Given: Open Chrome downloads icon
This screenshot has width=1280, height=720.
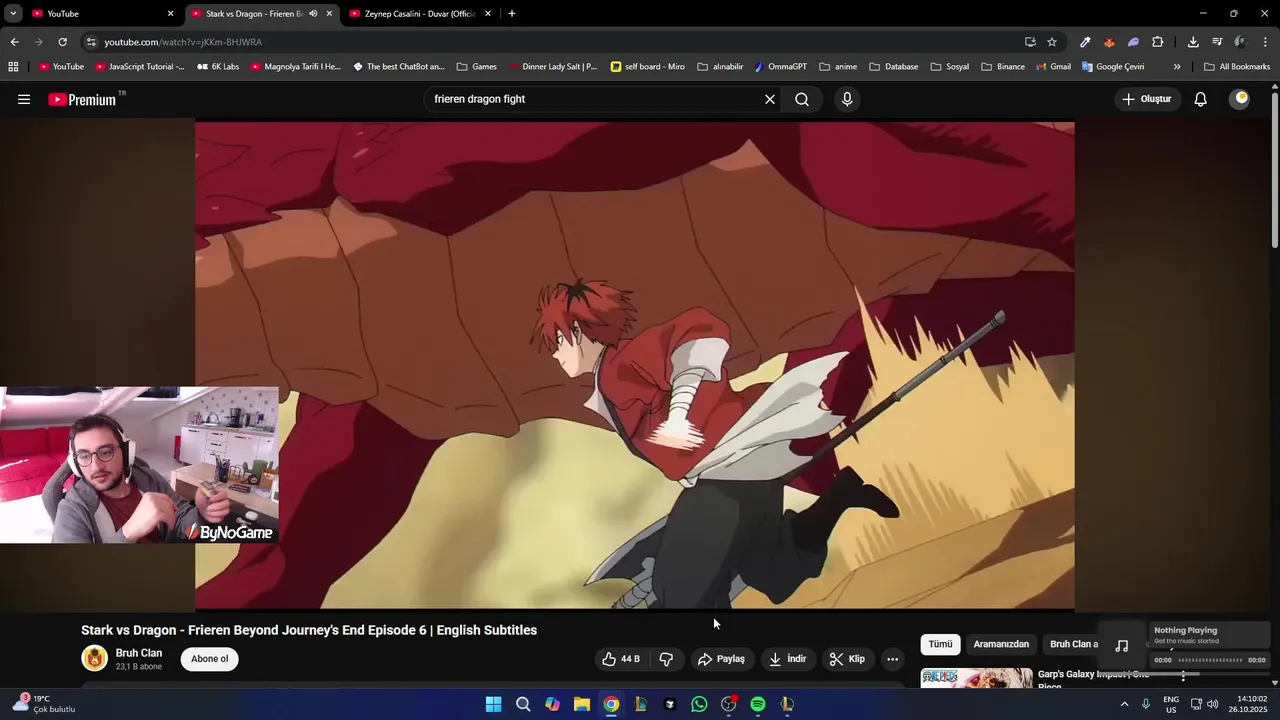Looking at the screenshot, I should pyautogui.click(x=1193, y=42).
